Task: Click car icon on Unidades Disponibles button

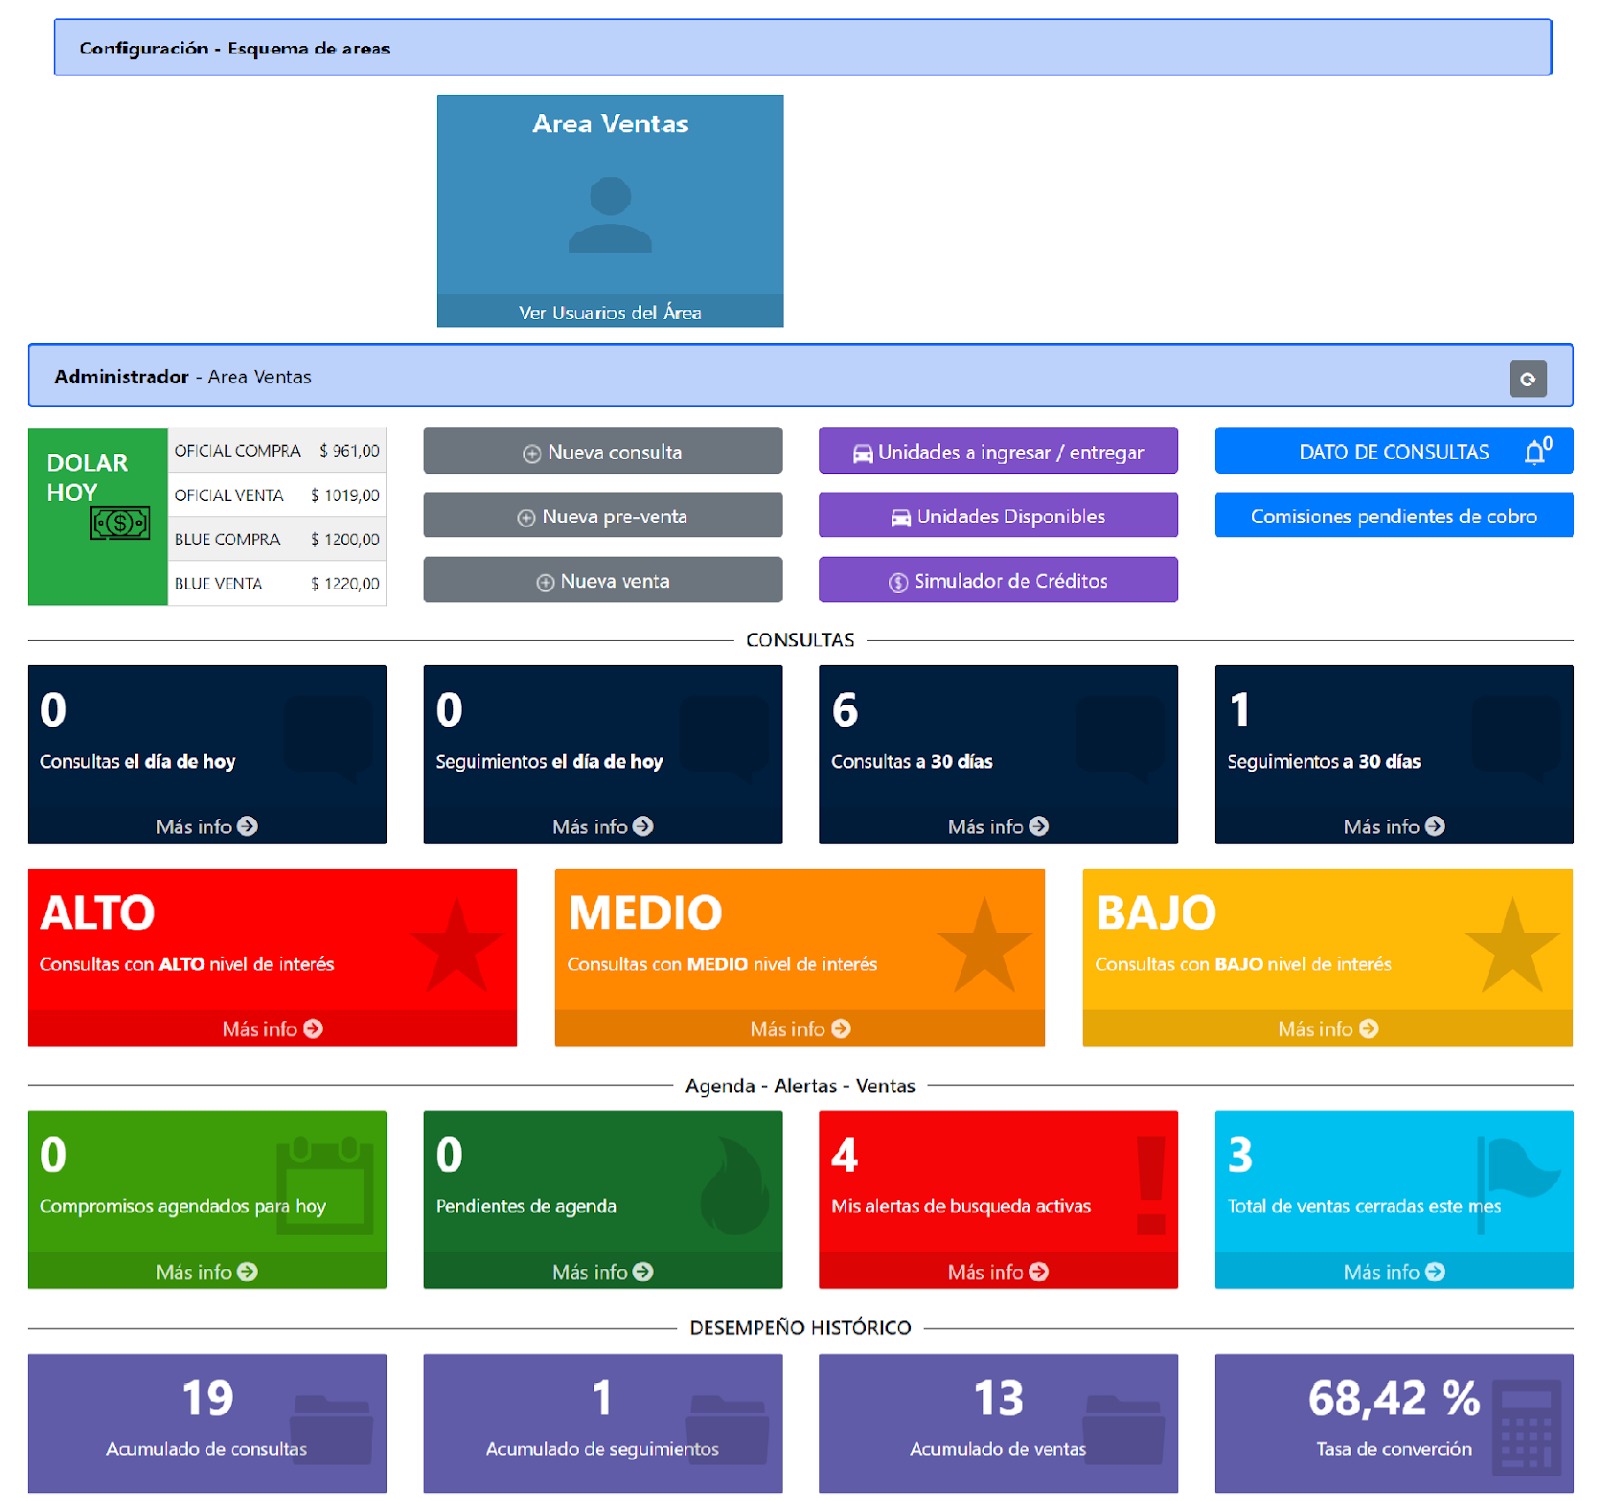Action: [901, 518]
